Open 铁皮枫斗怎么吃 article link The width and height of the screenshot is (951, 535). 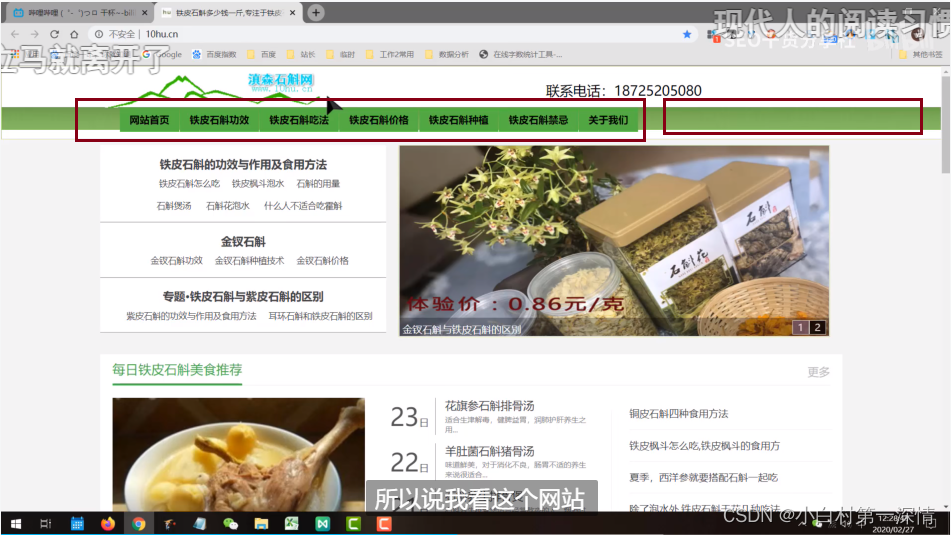tap(704, 446)
